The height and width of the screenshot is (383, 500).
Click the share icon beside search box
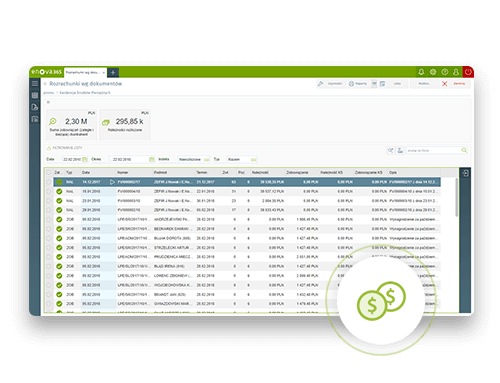tap(390, 150)
